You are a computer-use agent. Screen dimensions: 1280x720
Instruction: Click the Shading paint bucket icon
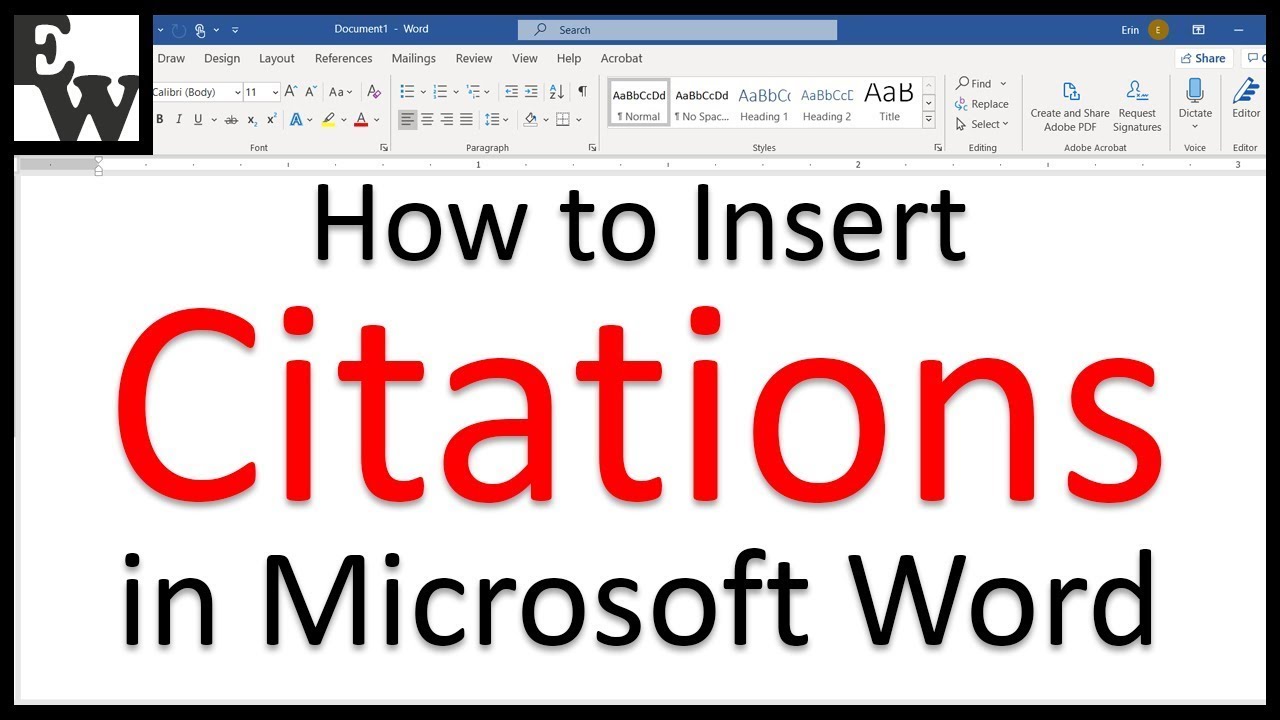click(x=530, y=120)
